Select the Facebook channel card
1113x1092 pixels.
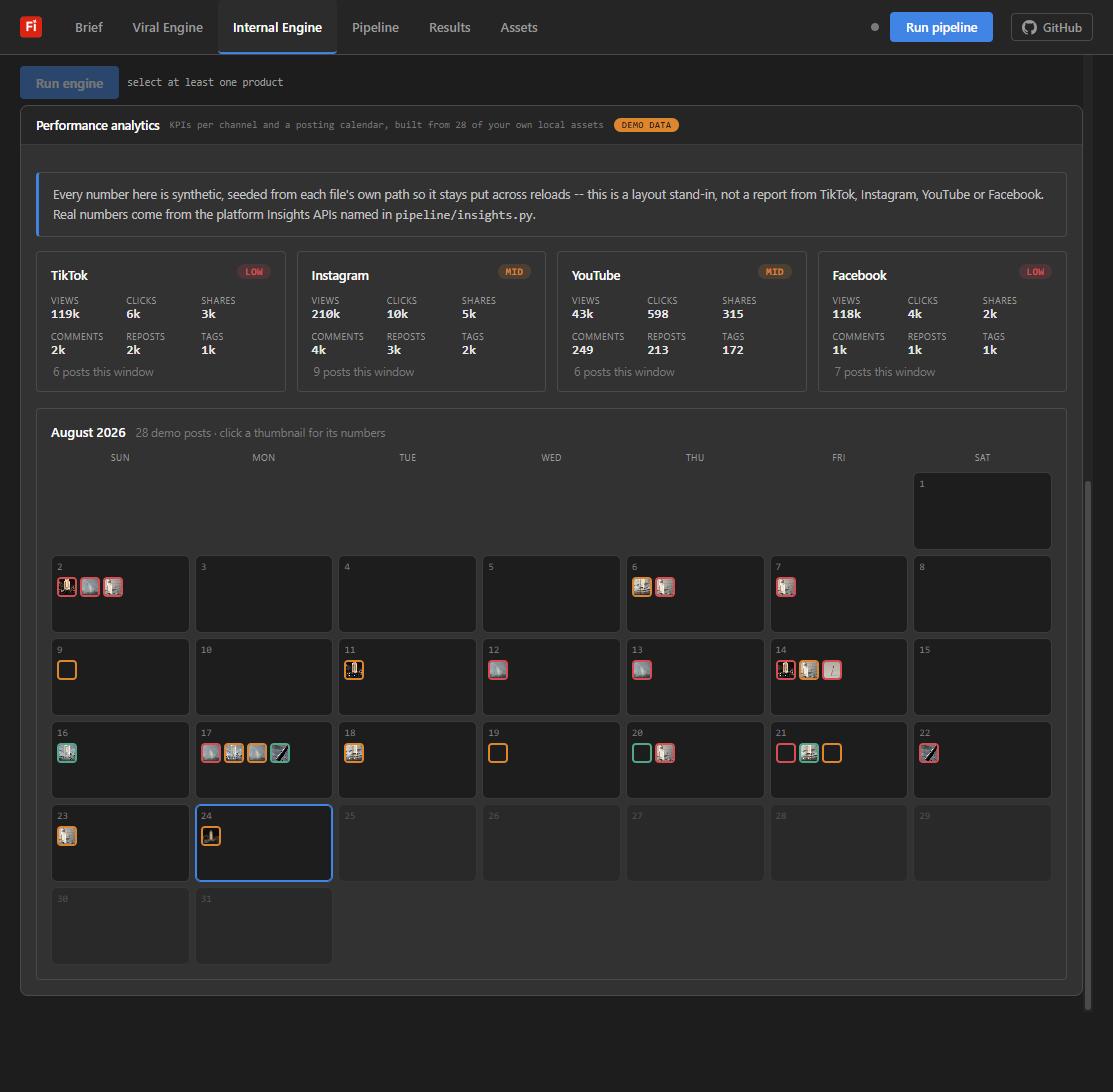[x=942, y=321]
